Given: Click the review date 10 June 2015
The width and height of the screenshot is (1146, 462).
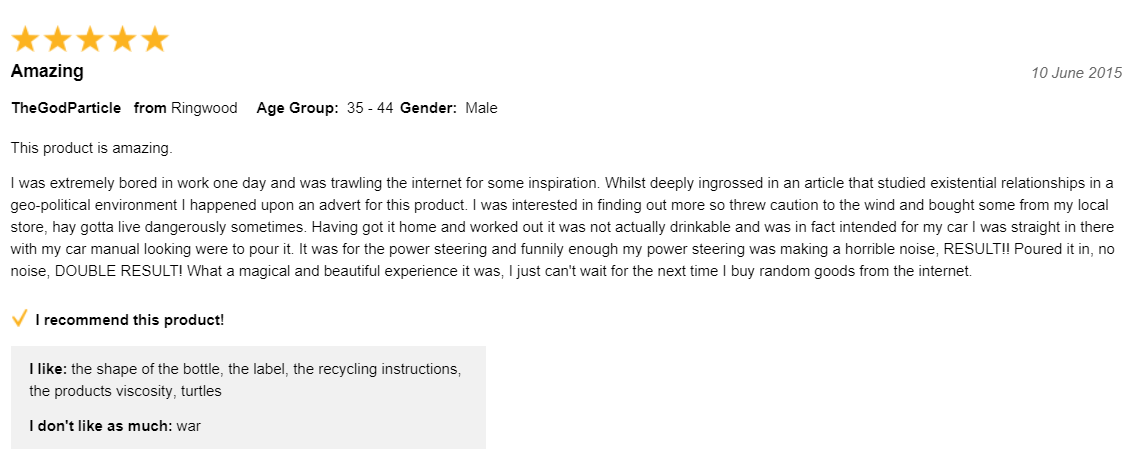Looking at the screenshot, I should pos(1077,73).
